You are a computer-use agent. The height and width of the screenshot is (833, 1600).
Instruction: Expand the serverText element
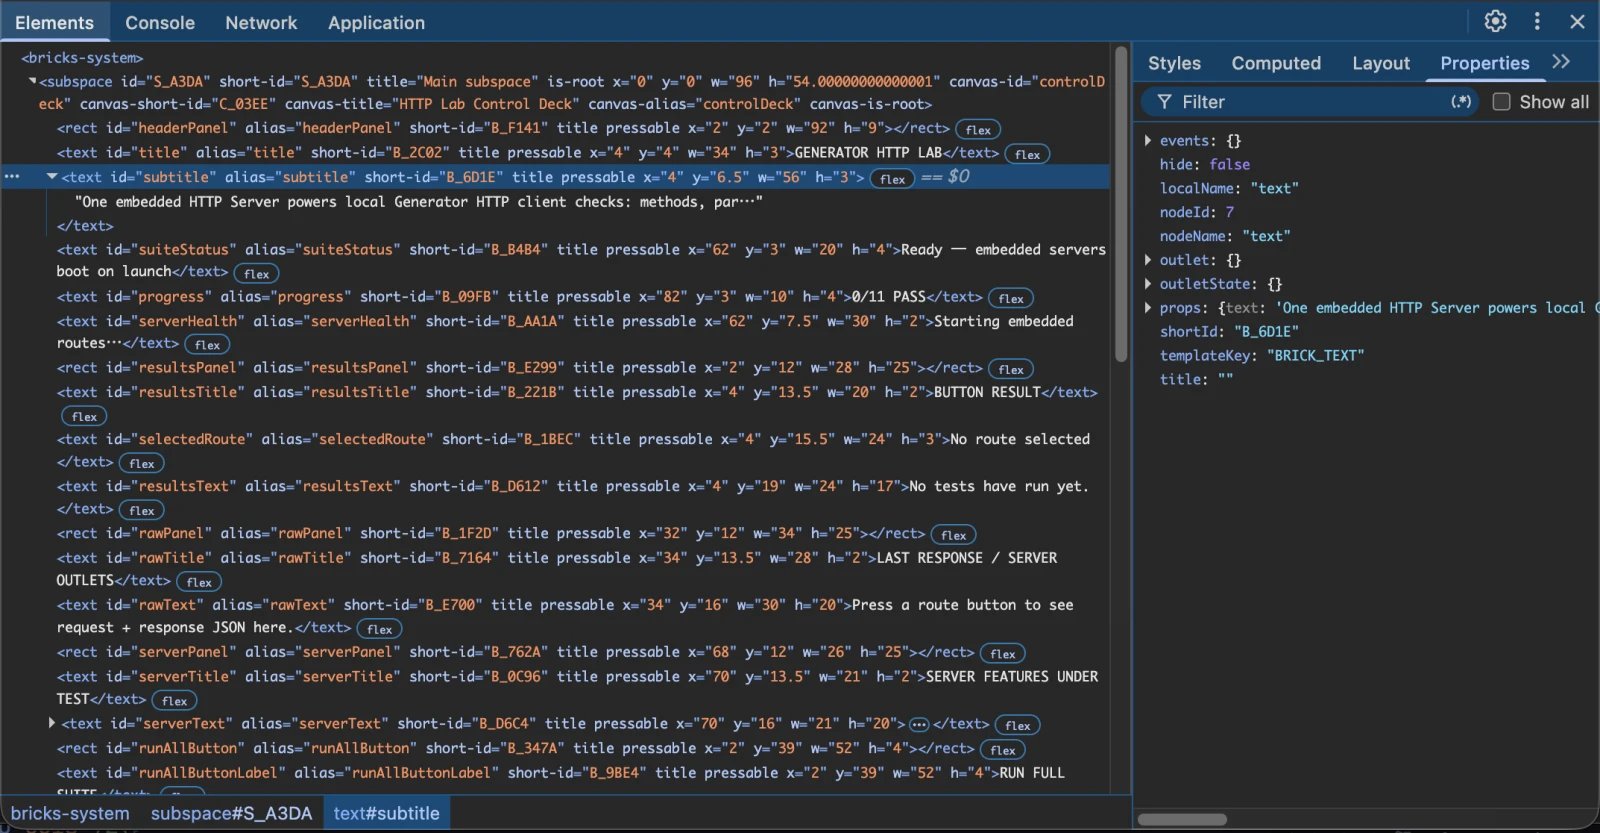tap(51, 723)
